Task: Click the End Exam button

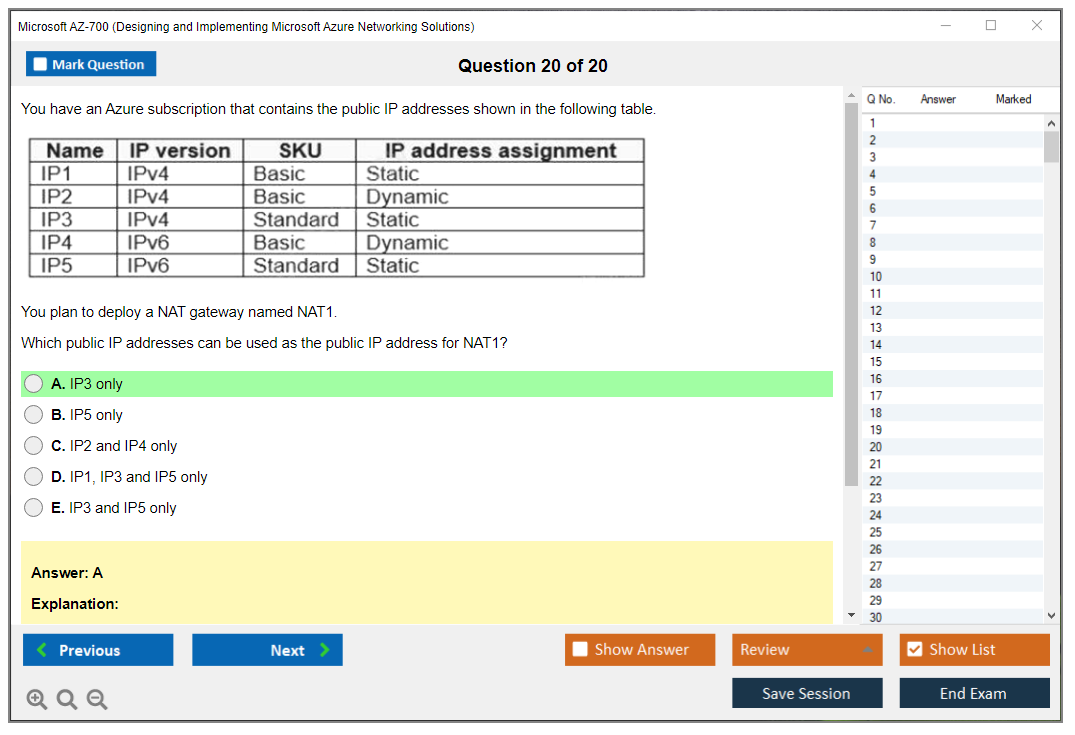Action: (974, 694)
